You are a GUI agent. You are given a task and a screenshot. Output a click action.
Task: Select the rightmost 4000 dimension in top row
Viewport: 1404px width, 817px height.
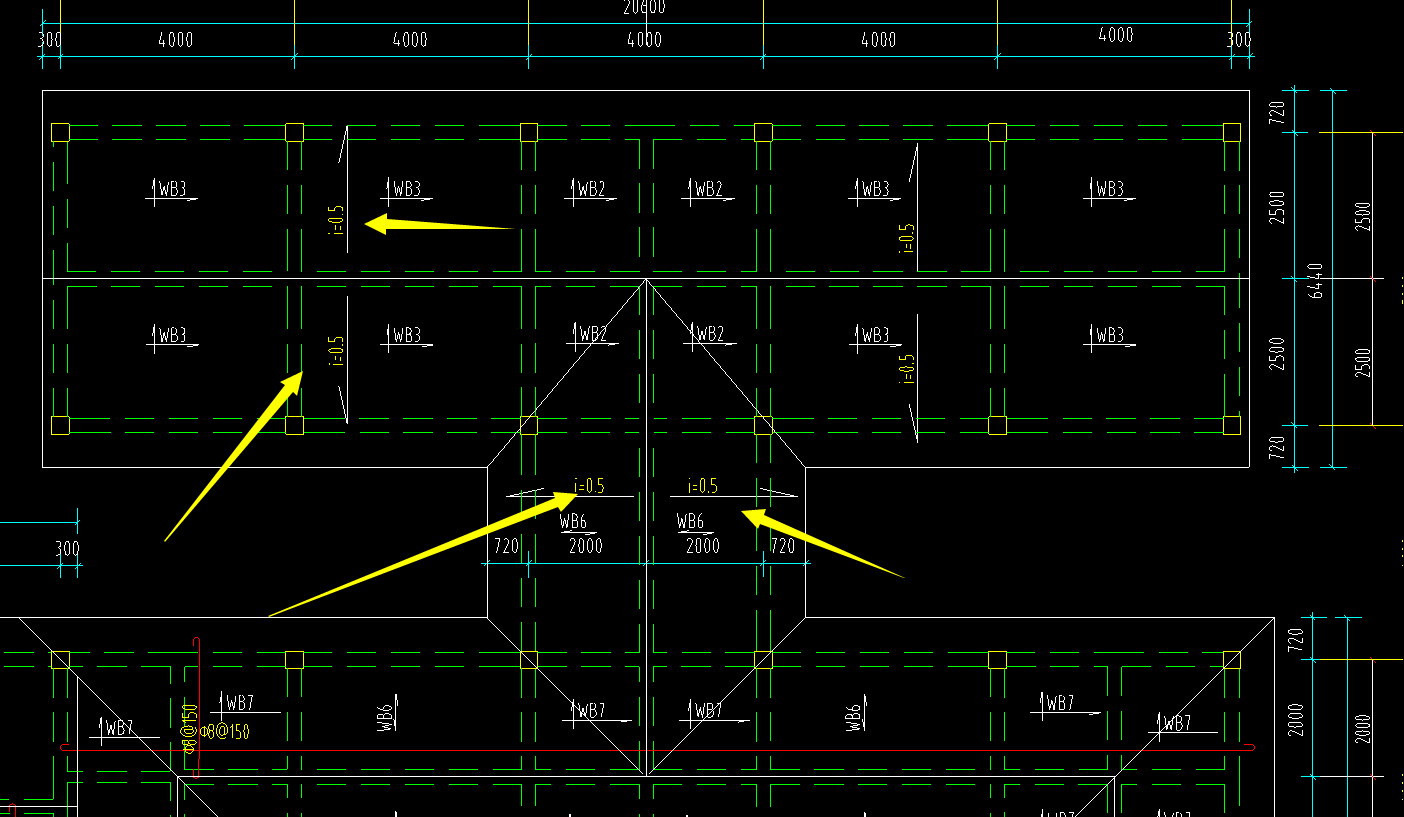[1116, 35]
